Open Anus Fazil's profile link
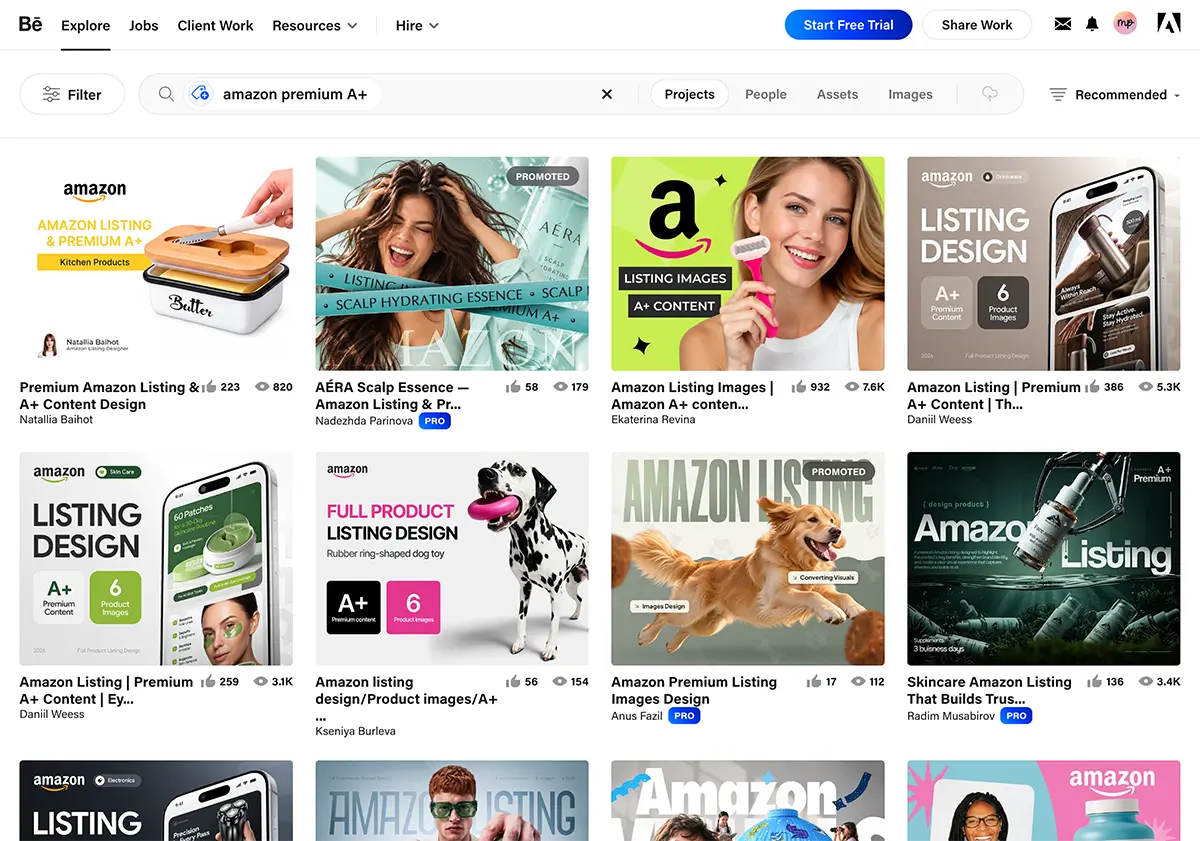Viewport: 1200px width, 841px height. pyautogui.click(x=637, y=716)
